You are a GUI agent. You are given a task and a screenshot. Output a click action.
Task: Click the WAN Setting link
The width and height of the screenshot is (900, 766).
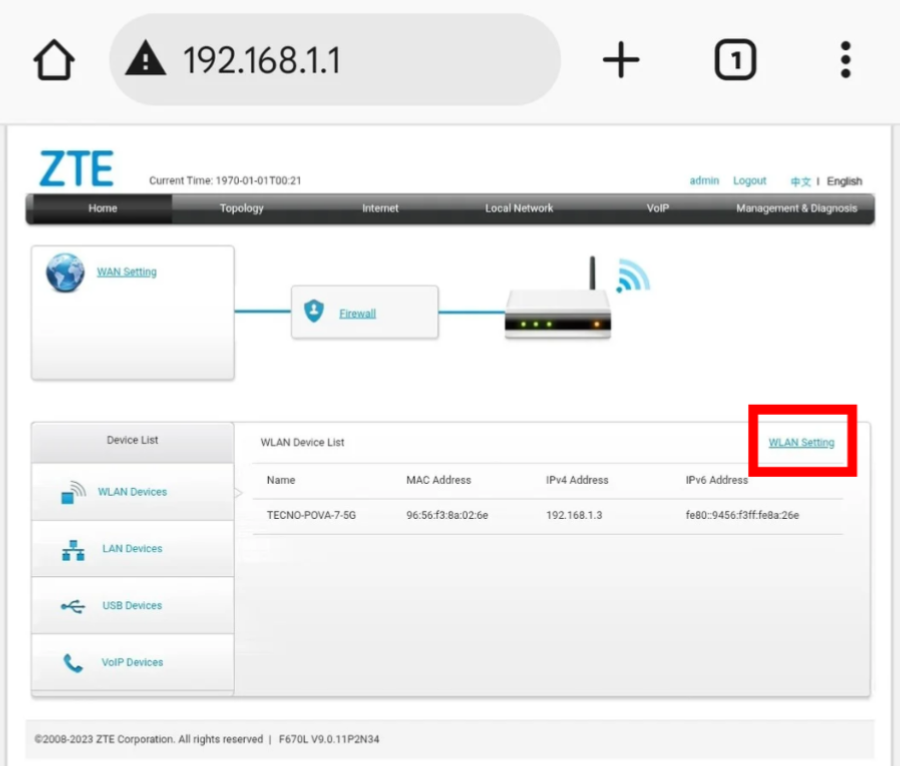point(126,272)
